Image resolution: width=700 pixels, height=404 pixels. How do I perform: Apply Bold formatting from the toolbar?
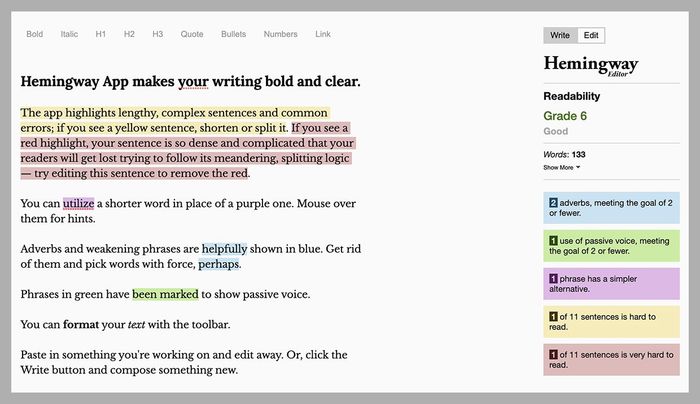coord(34,34)
